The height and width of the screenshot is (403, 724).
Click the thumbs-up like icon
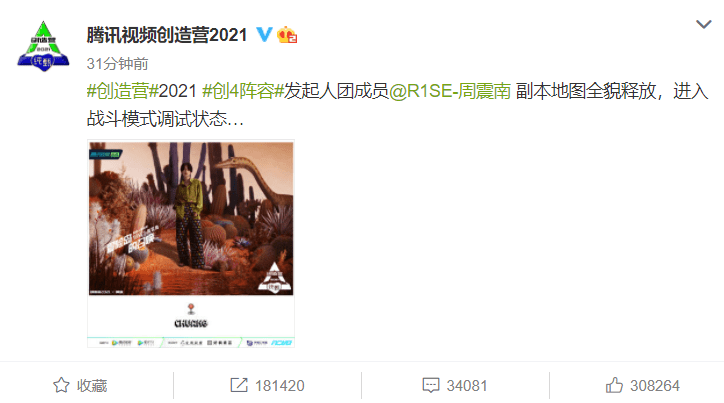[614, 385]
